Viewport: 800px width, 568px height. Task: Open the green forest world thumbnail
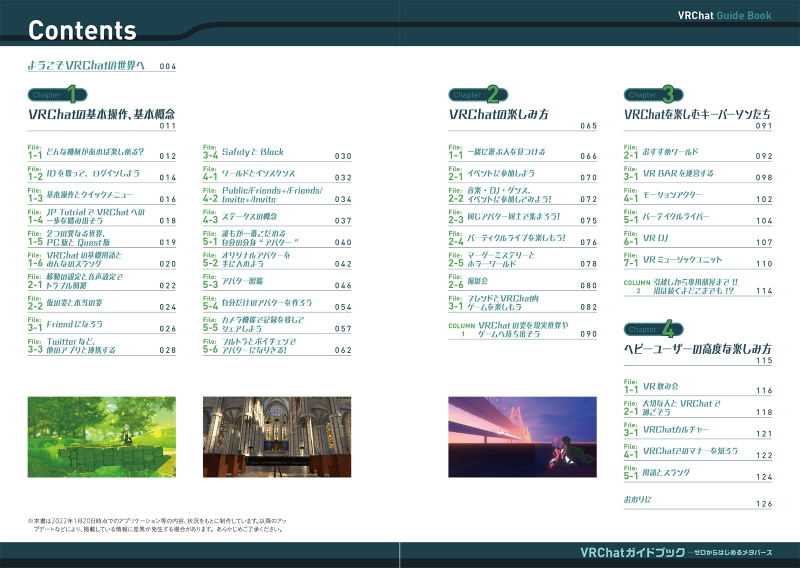(102, 437)
